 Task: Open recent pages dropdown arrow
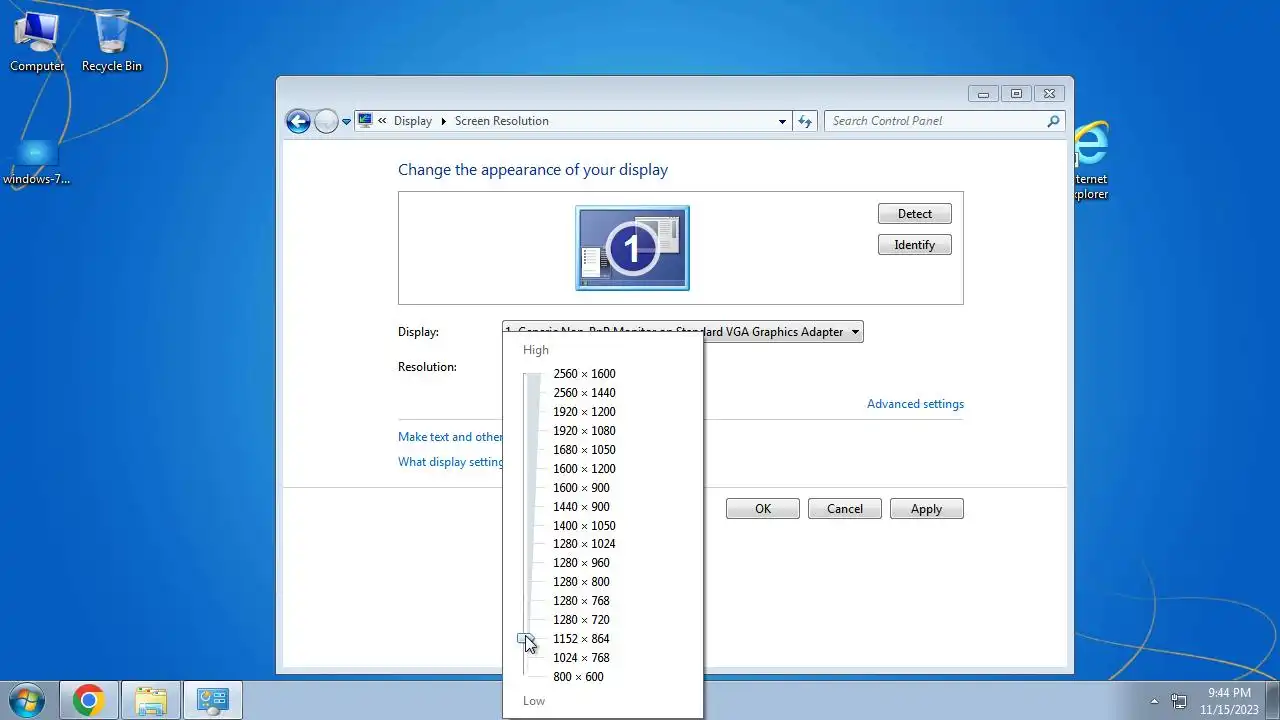[347, 121]
